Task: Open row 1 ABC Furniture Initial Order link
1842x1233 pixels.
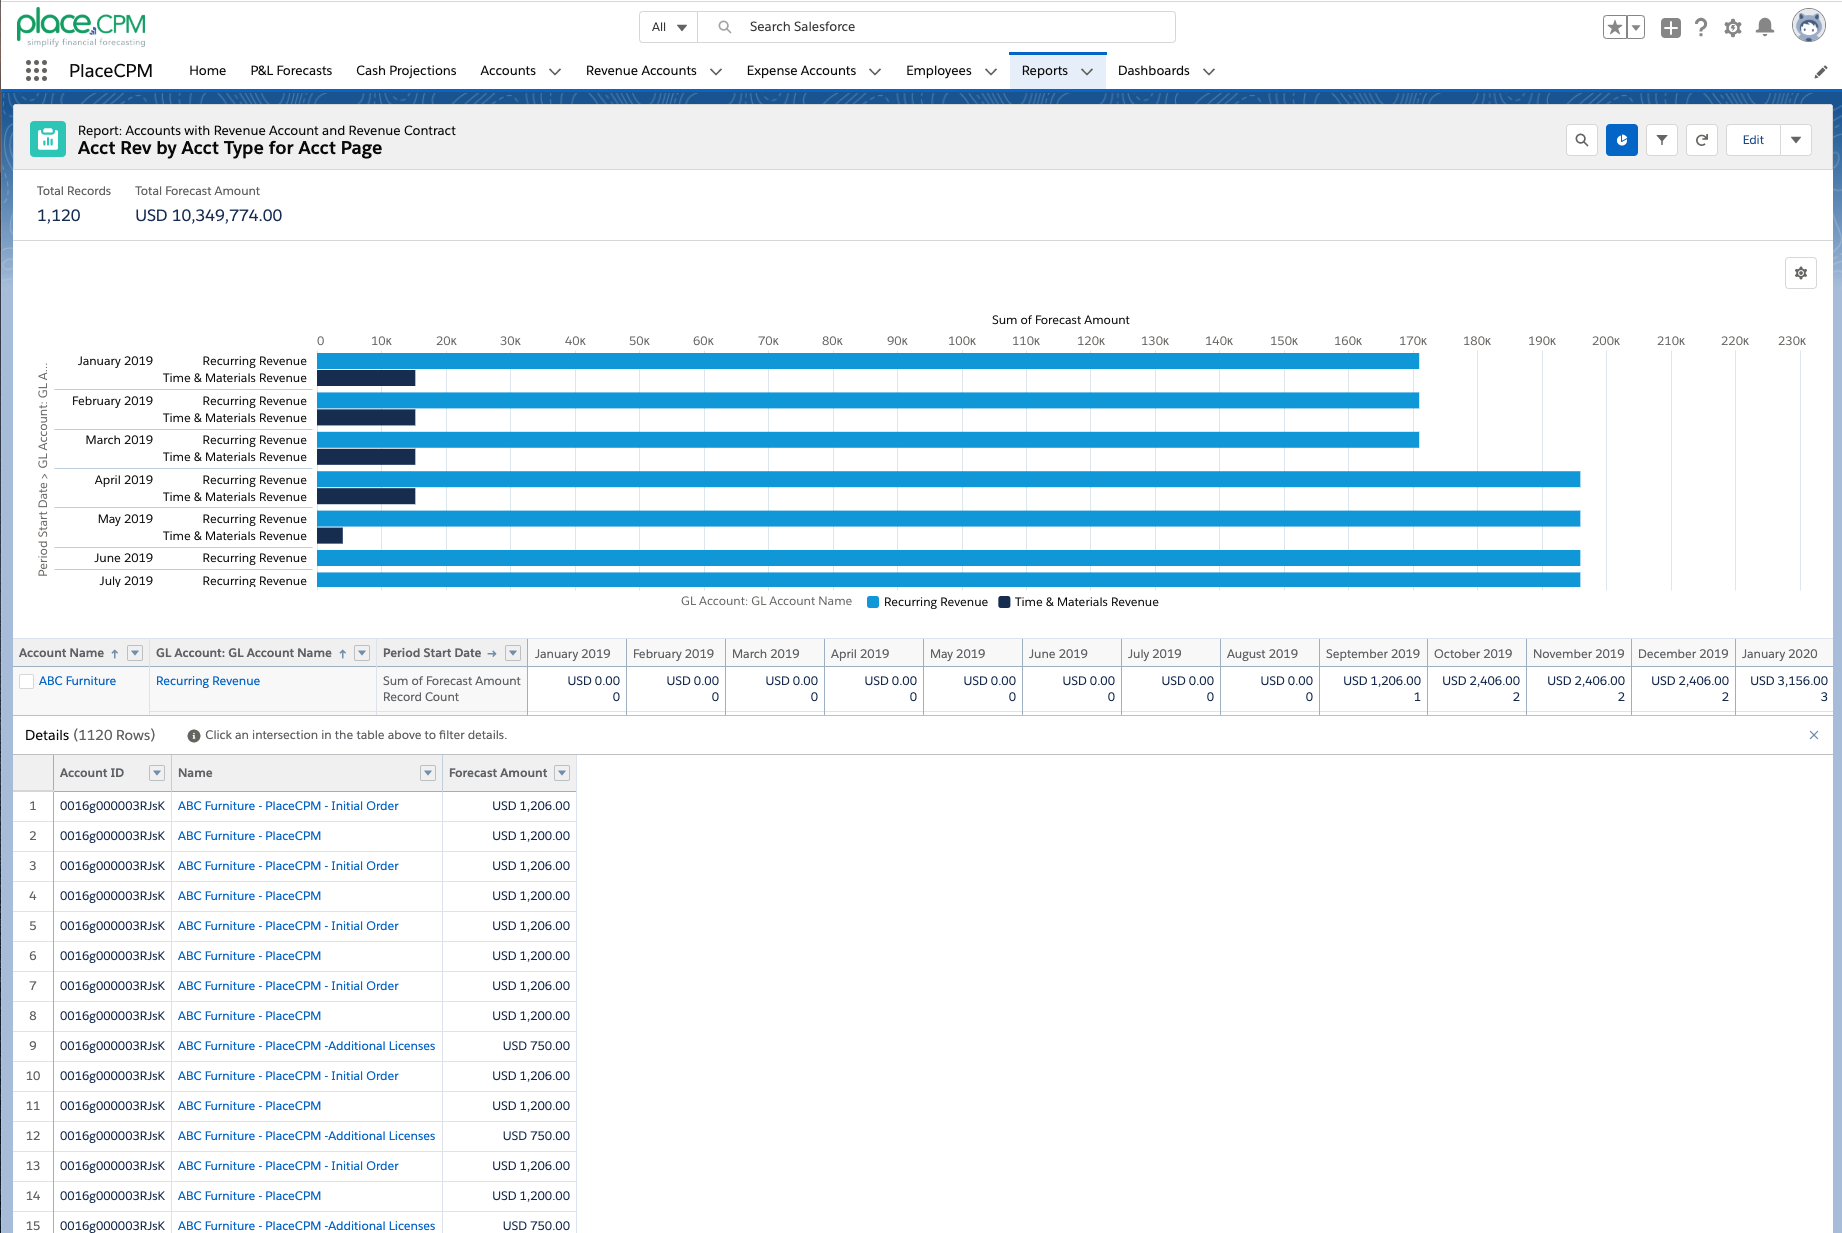Action: [x=288, y=806]
